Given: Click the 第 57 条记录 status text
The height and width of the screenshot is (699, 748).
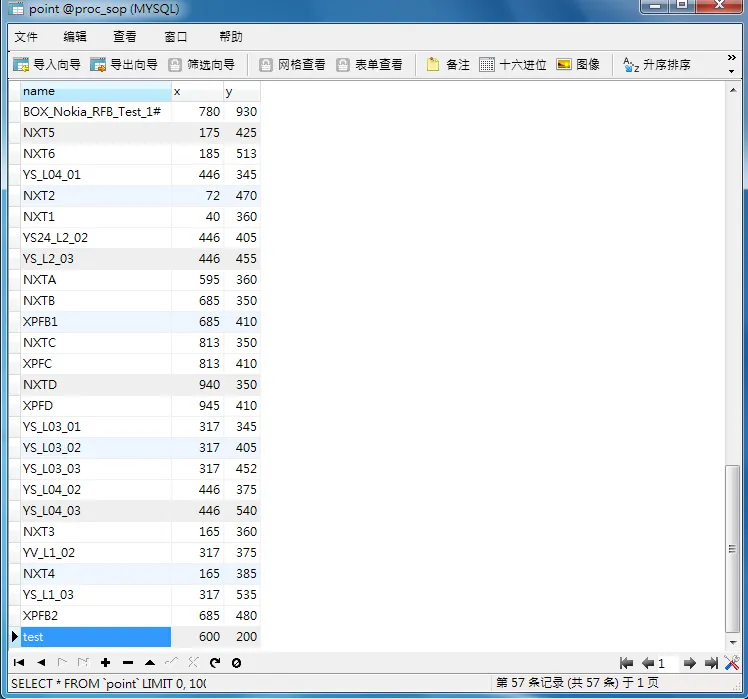Looking at the screenshot, I should coord(577,683).
